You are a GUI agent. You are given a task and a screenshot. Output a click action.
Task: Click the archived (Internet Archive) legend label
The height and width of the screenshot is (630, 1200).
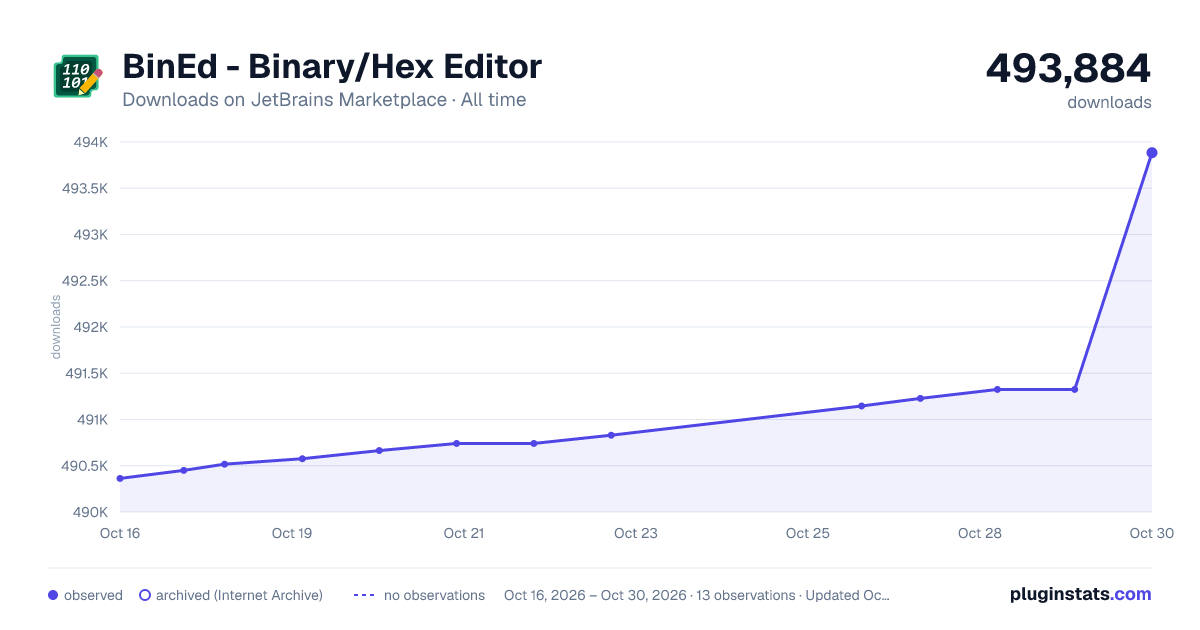coord(239,595)
